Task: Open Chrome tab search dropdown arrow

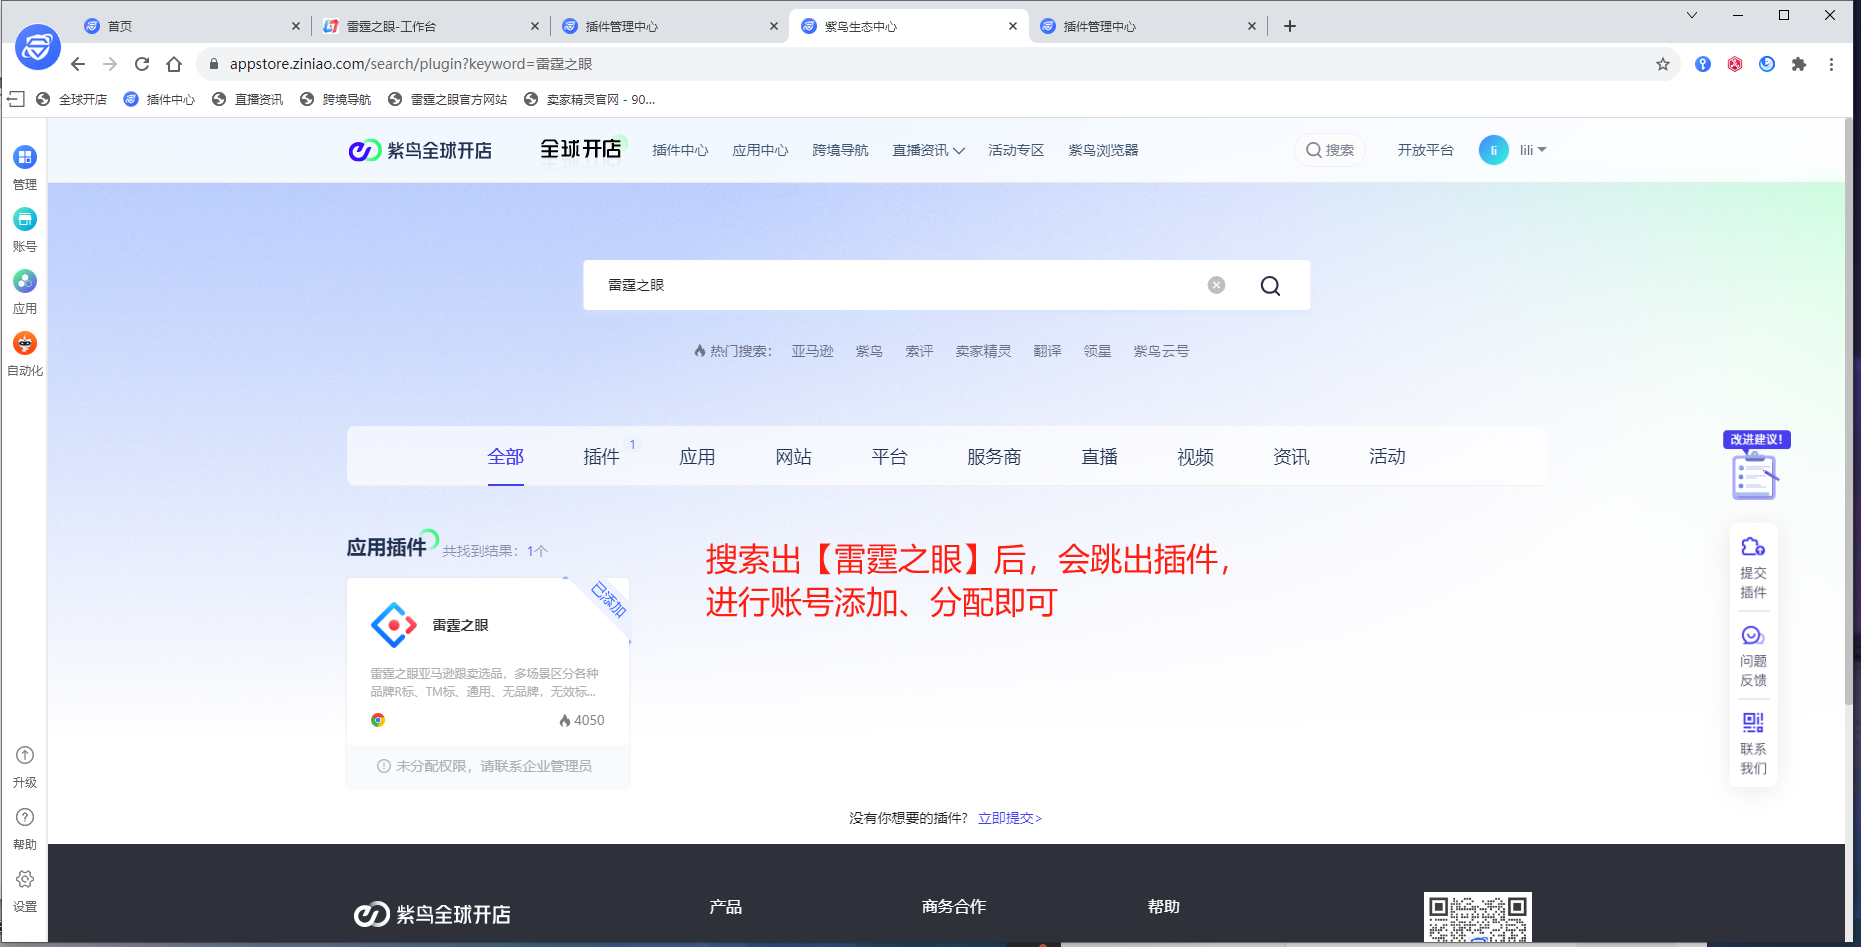Action: coord(1691,15)
